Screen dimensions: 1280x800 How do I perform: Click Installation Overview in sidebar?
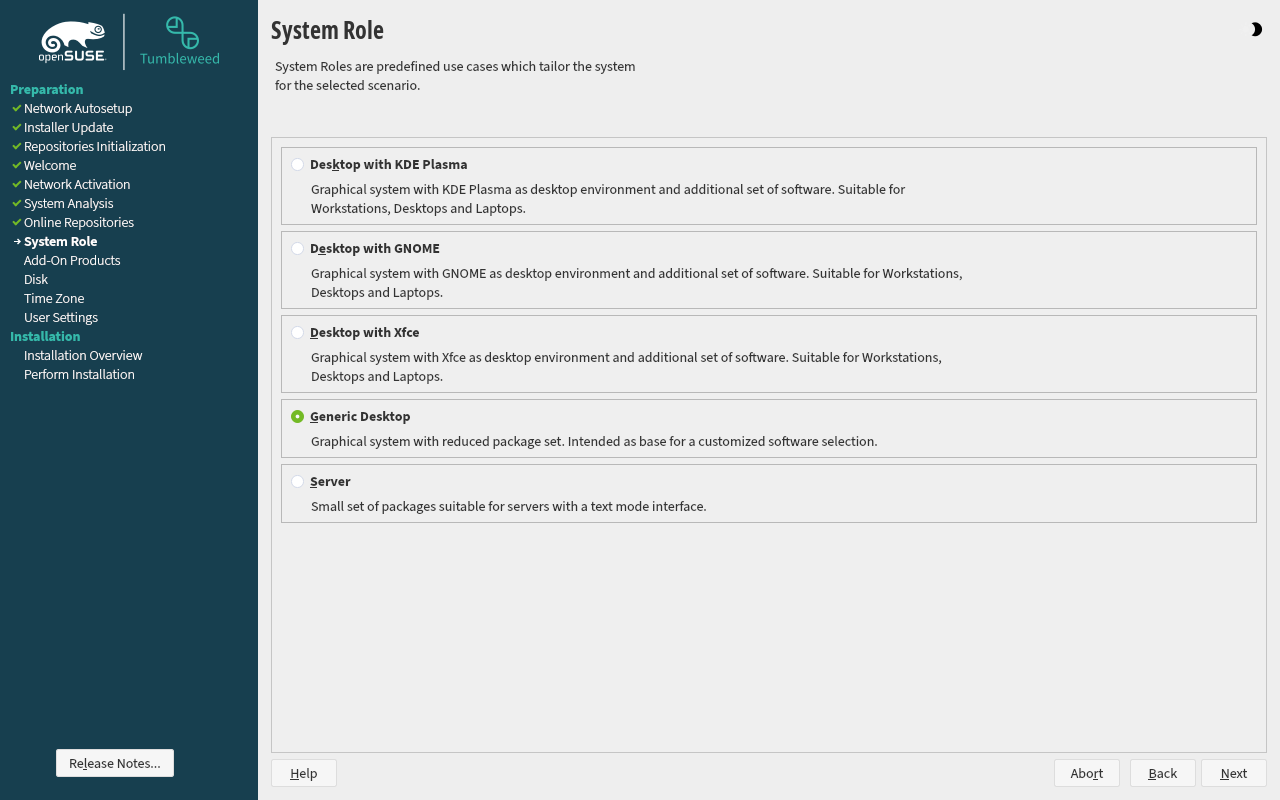(x=83, y=355)
